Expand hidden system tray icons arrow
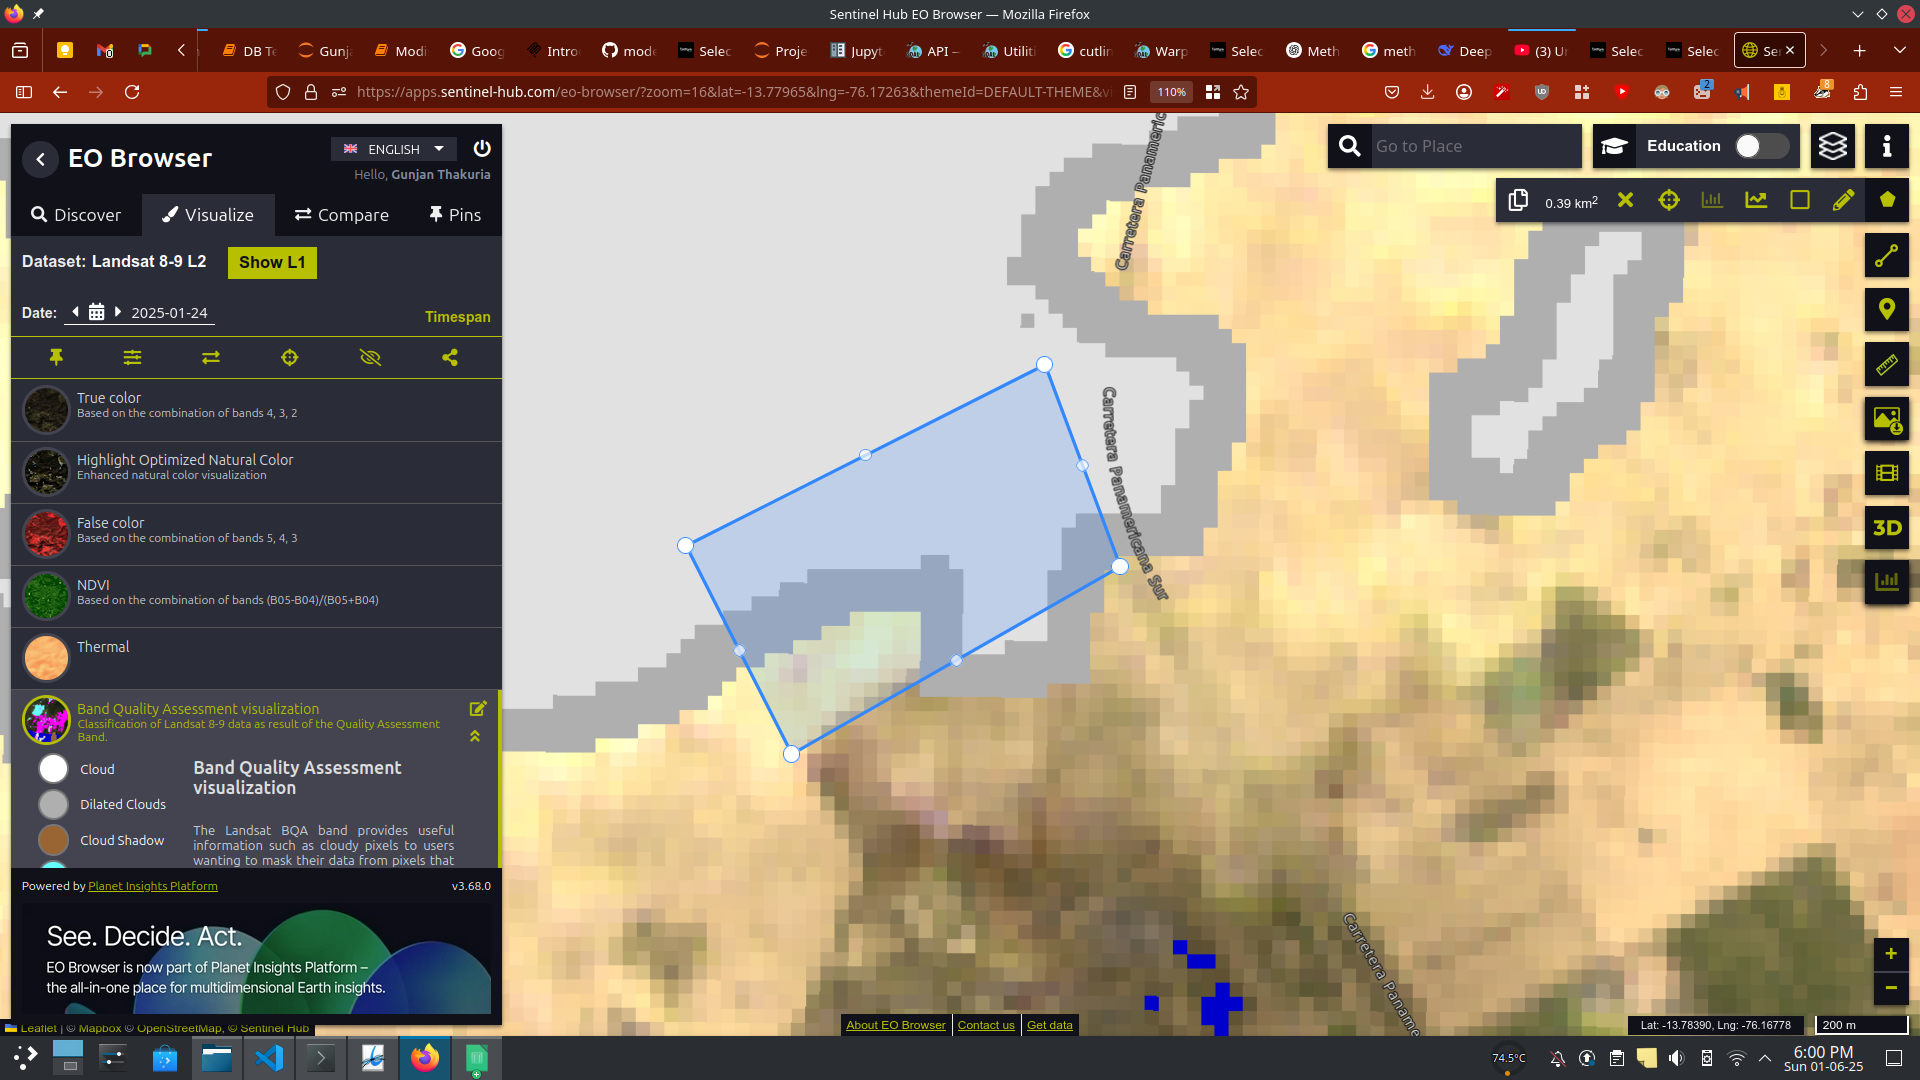The height and width of the screenshot is (1080, 1920). 1765,1058
